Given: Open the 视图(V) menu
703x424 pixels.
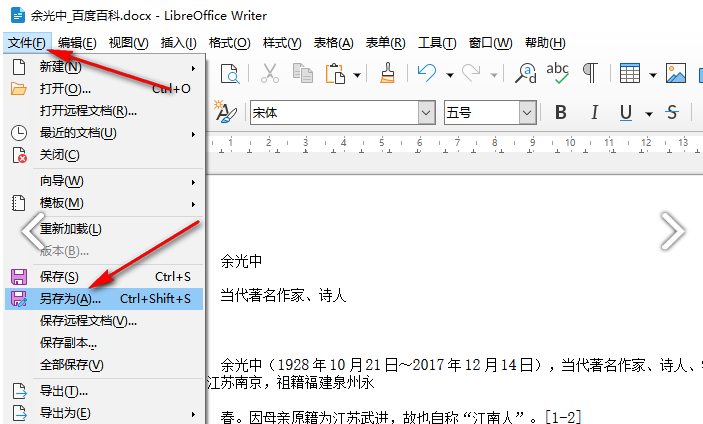Looking at the screenshot, I should pos(129,43).
